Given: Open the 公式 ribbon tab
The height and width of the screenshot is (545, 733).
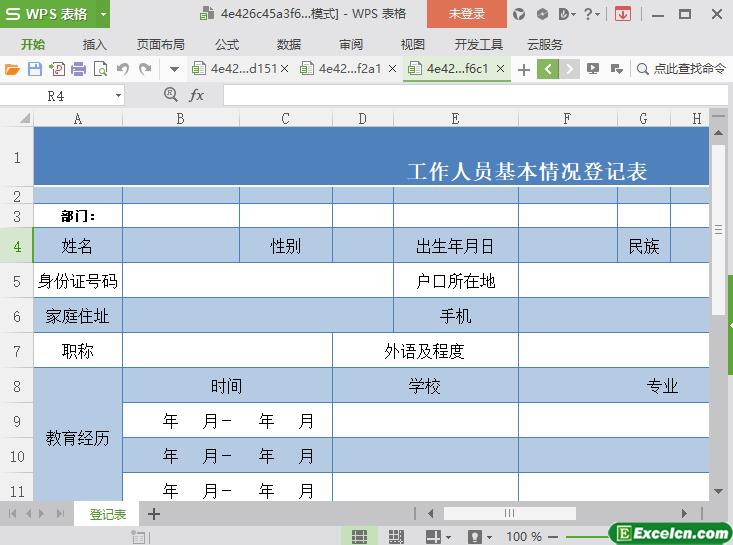Looking at the screenshot, I should point(227,44).
